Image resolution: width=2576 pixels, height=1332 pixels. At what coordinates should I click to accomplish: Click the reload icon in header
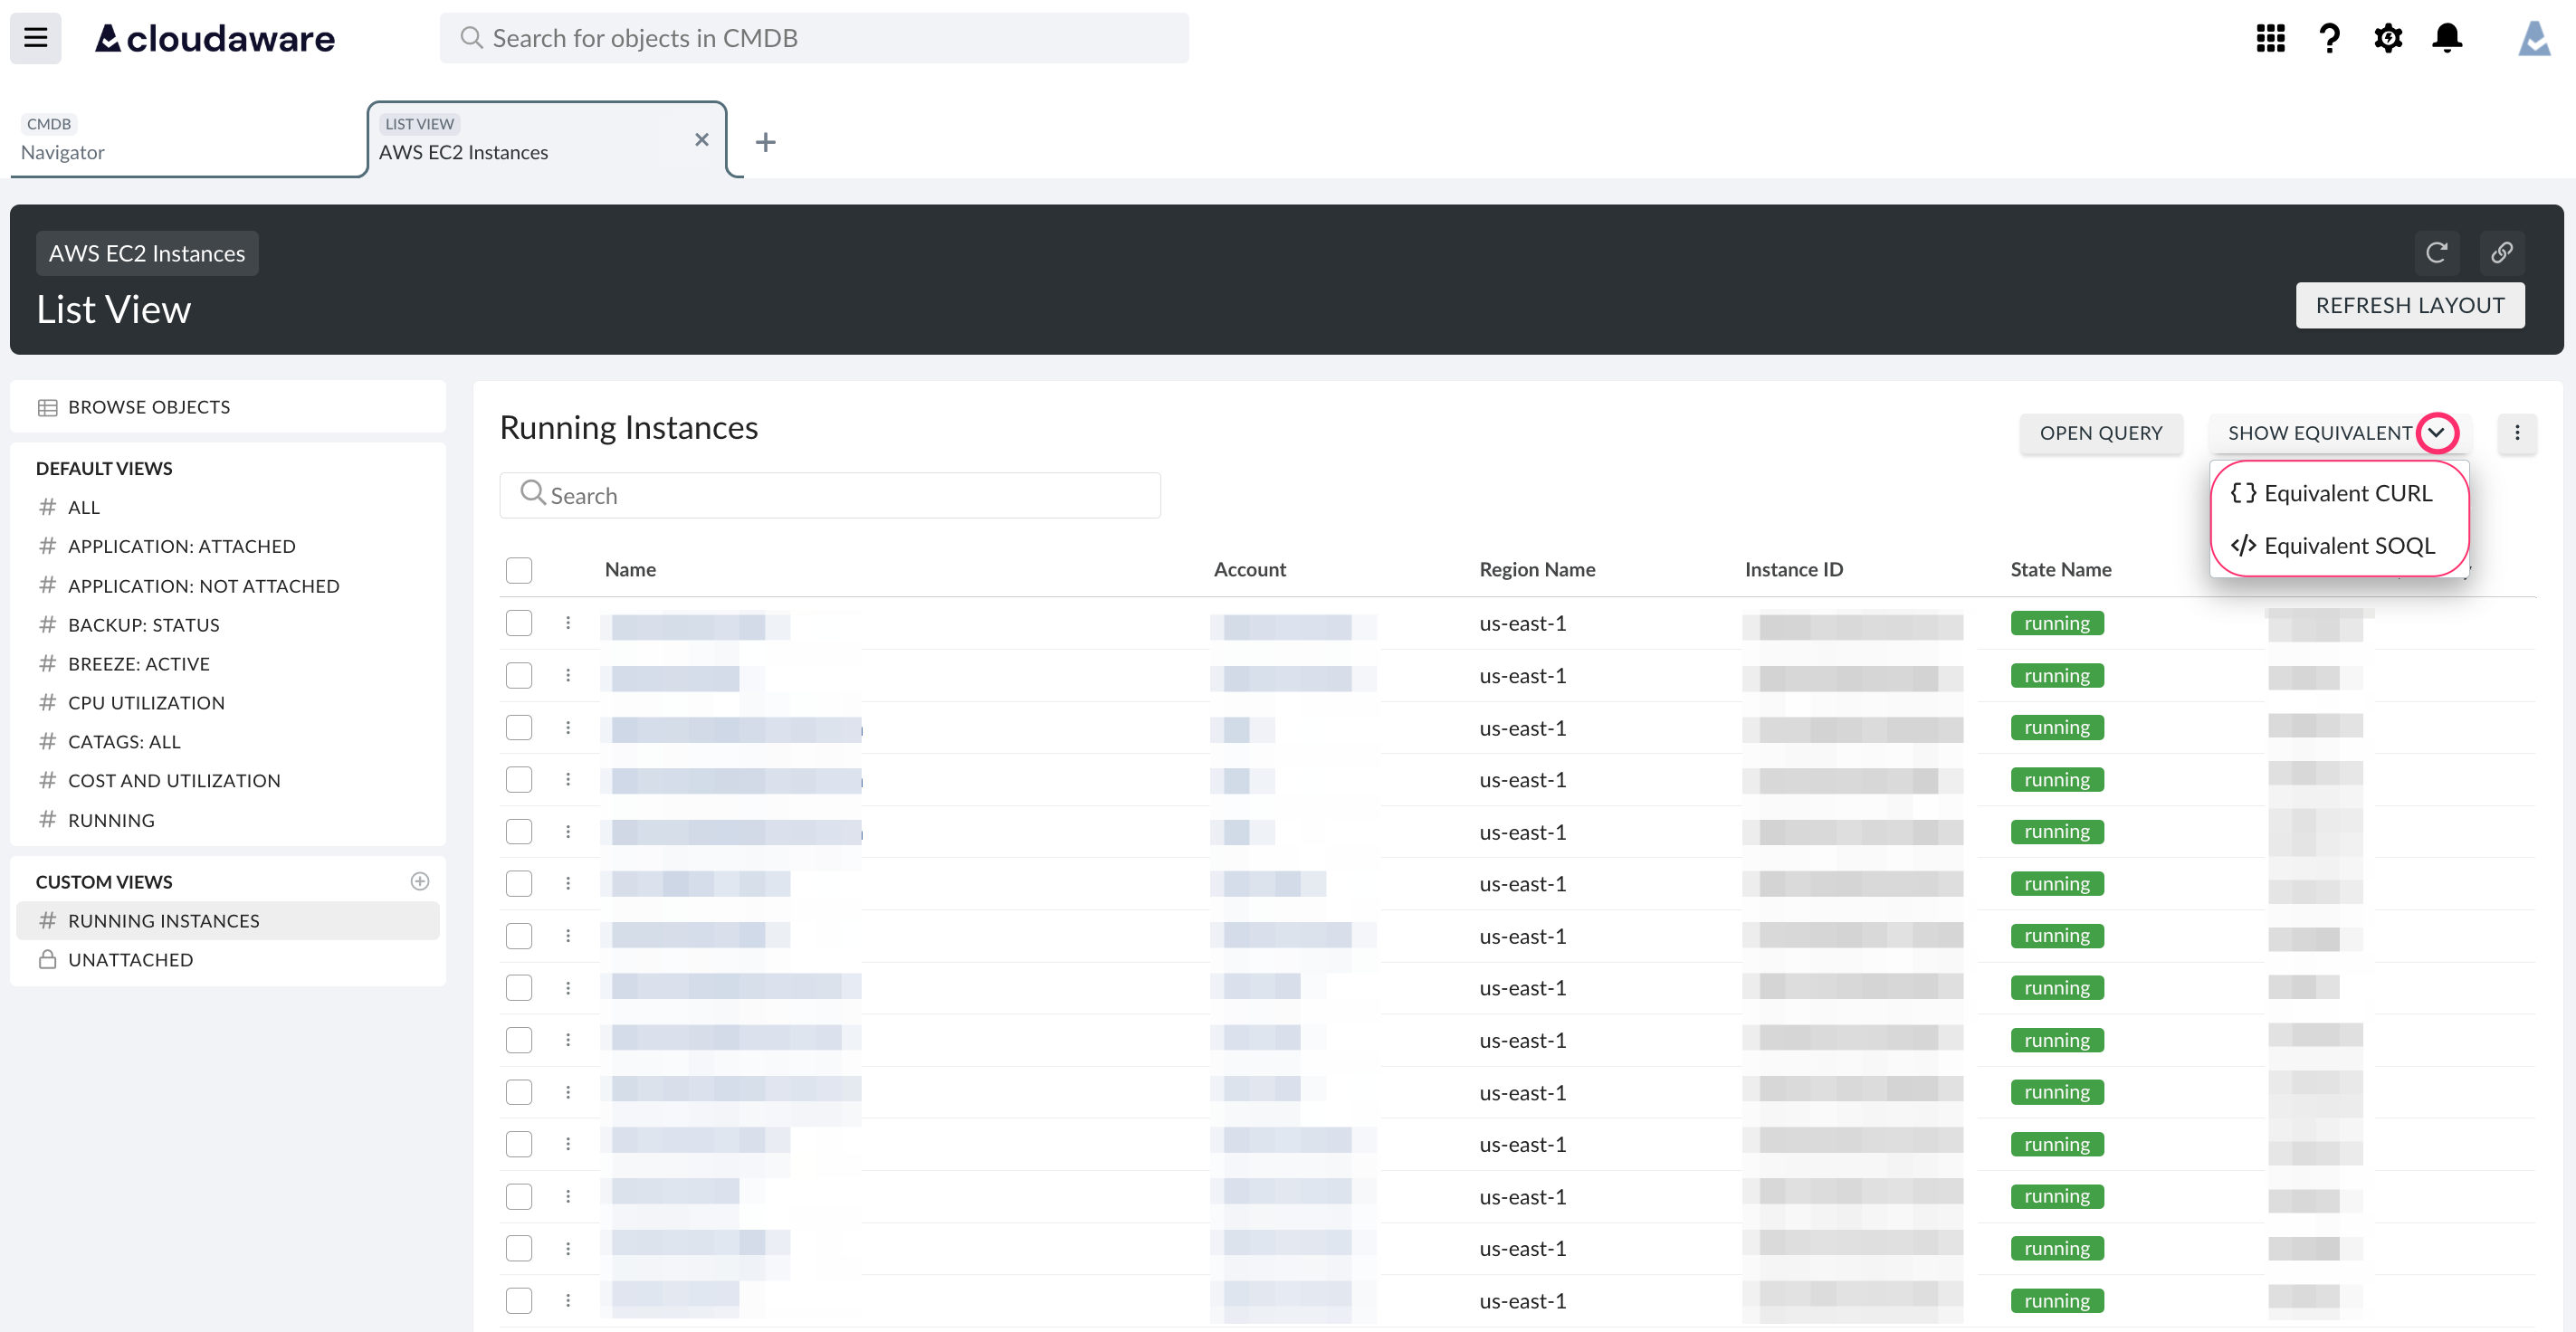pyautogui.click(x=2436, y=252)
